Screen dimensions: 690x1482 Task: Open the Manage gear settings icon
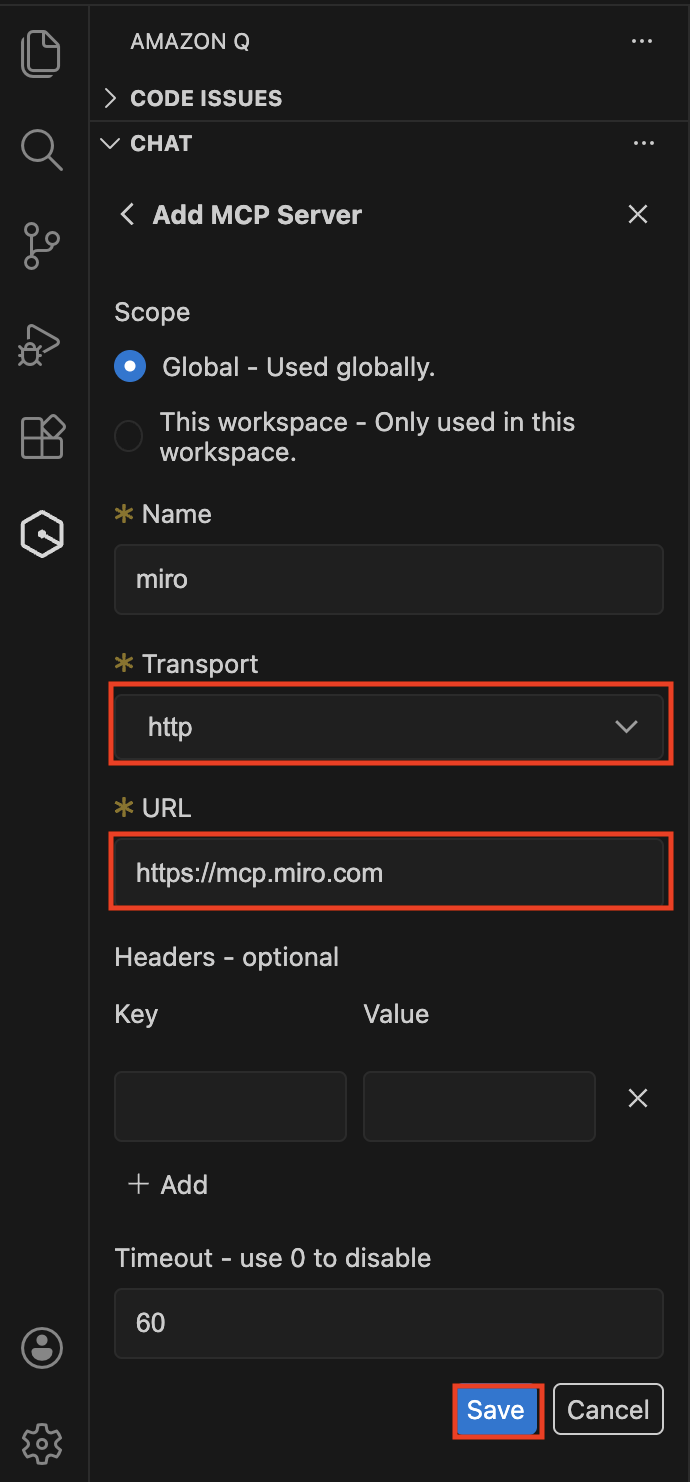pyautogui.click(x=42, y=1444)
